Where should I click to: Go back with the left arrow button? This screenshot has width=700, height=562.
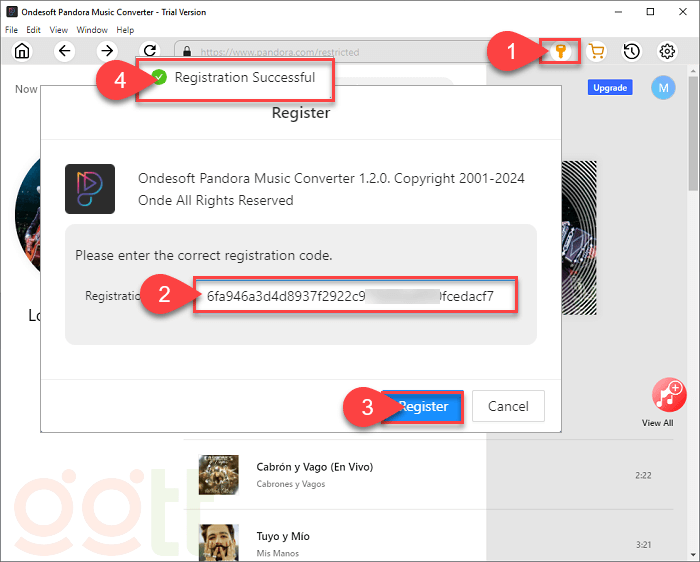(65, 51)
